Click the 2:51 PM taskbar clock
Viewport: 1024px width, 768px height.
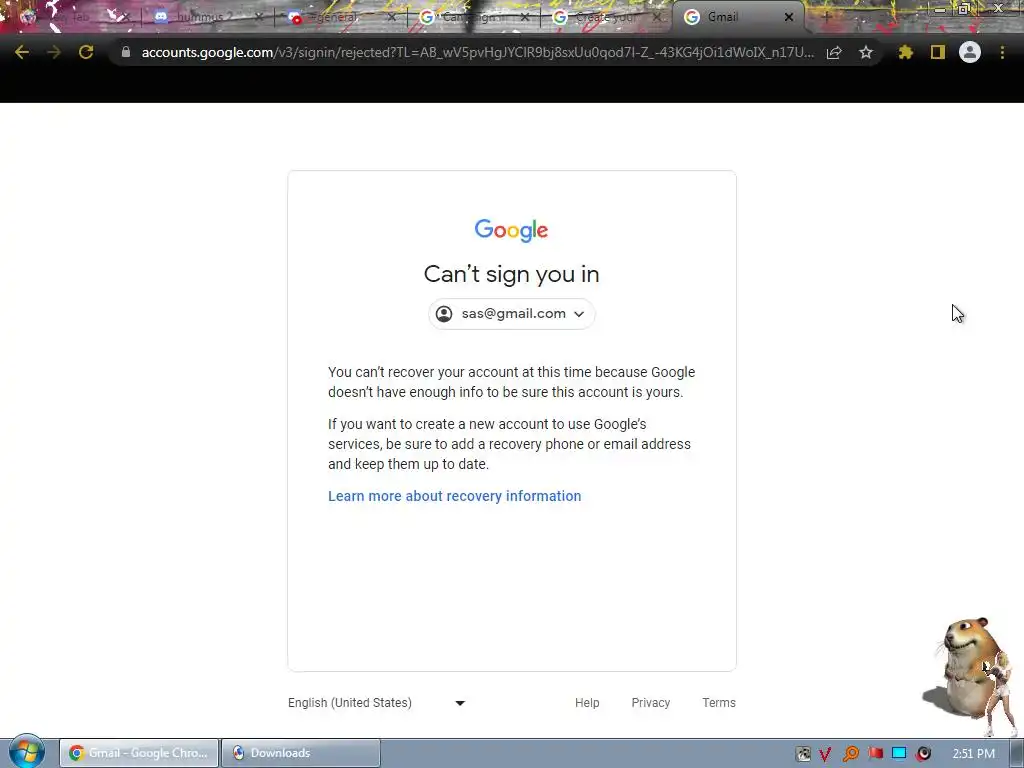pos(974,754)
